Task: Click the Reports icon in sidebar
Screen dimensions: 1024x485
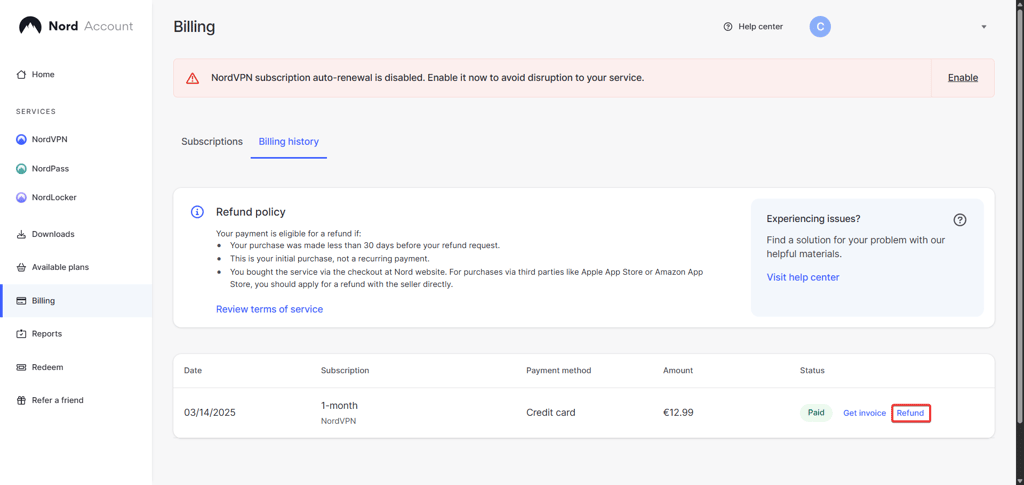Action: pos(21,334)
